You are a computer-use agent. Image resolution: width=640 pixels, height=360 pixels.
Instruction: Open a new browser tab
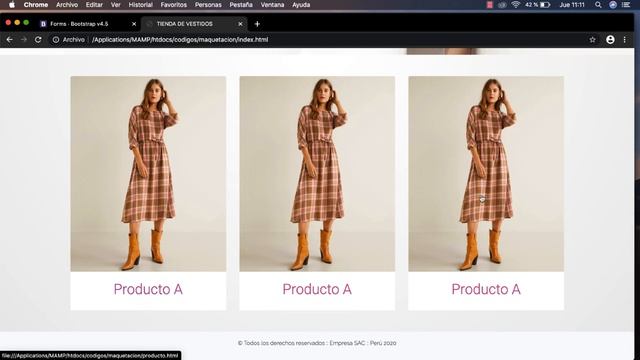coord(257,24)
